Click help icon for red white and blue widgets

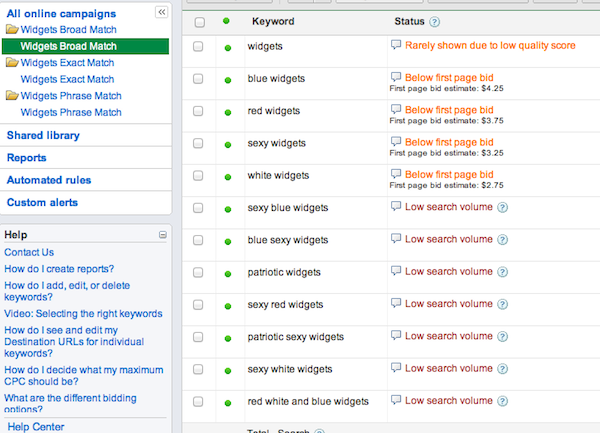click(x=502, y=401)
